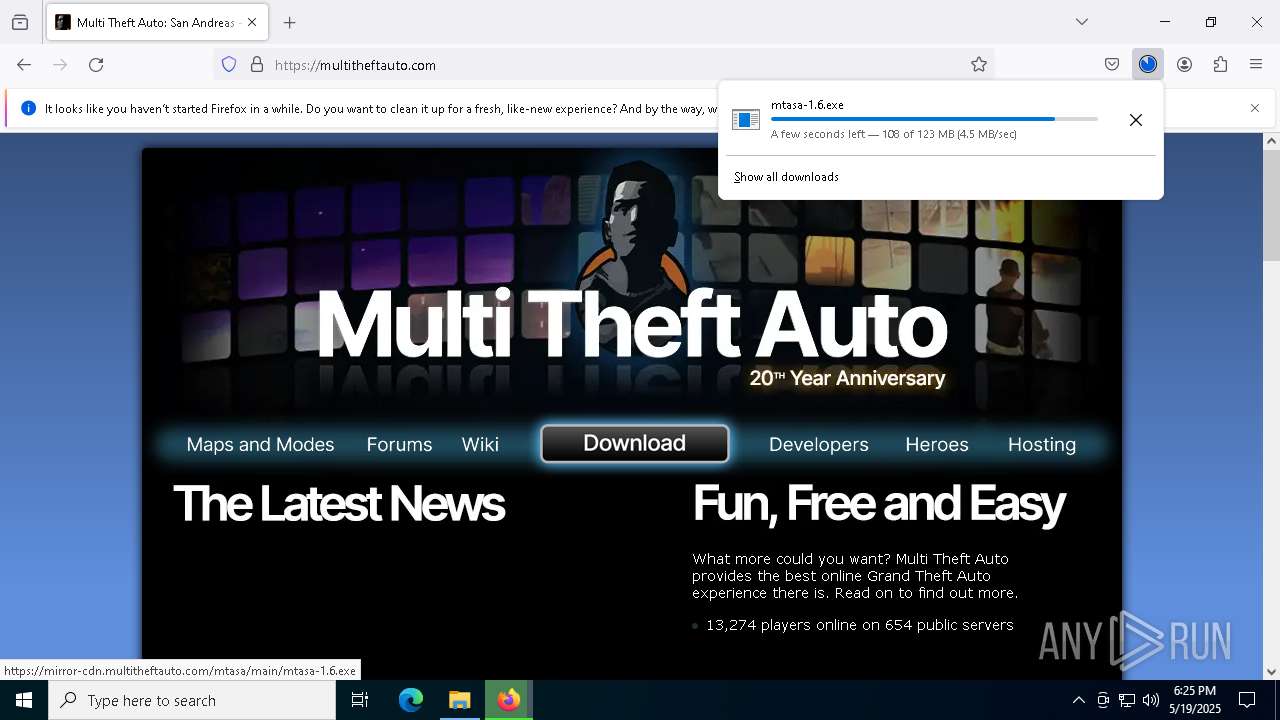Click players online statistics text

point(860,625)
